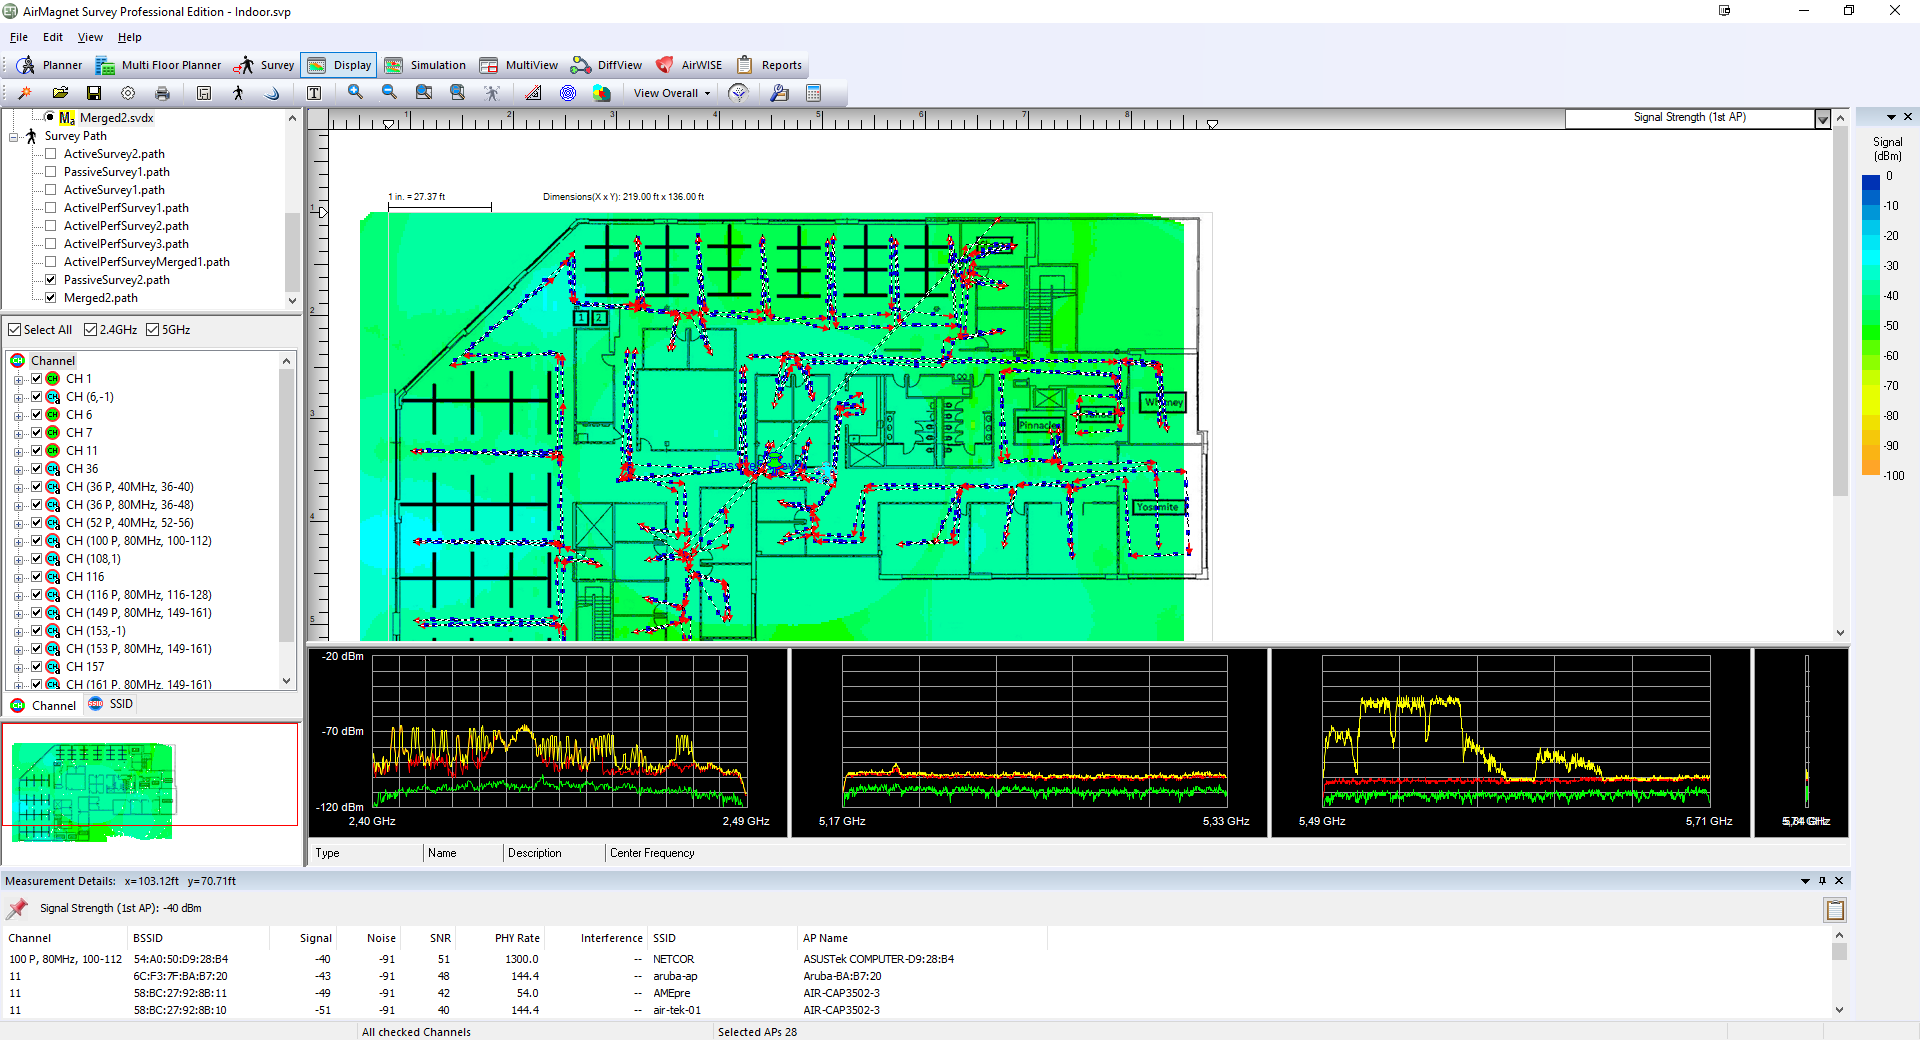Click the floor plan icon in toolbar
1920x1040 pixels.
(204, 93)
